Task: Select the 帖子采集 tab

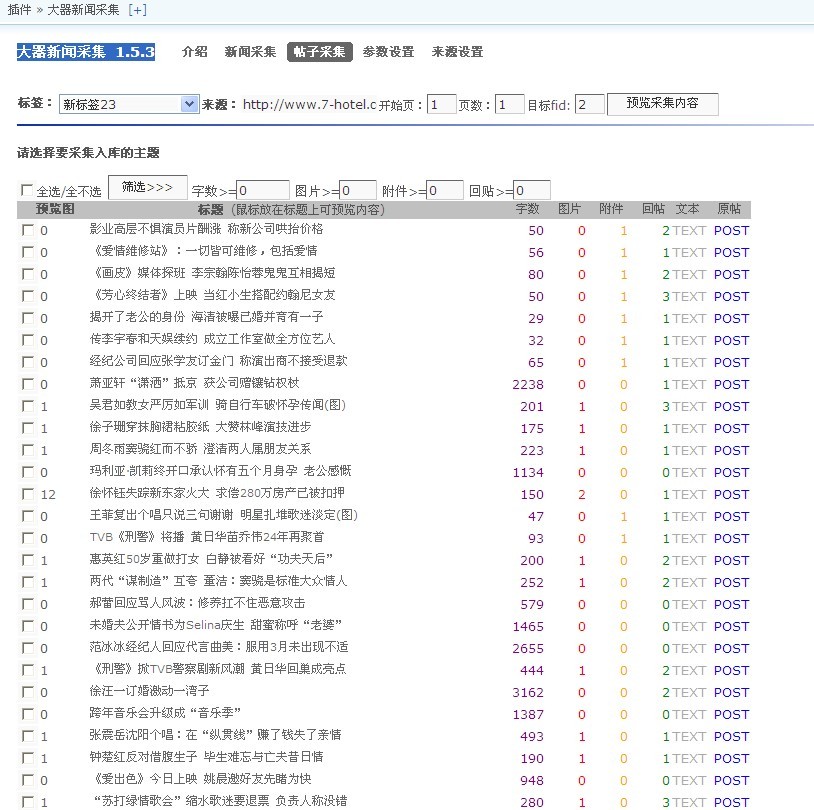Action: 320,52
